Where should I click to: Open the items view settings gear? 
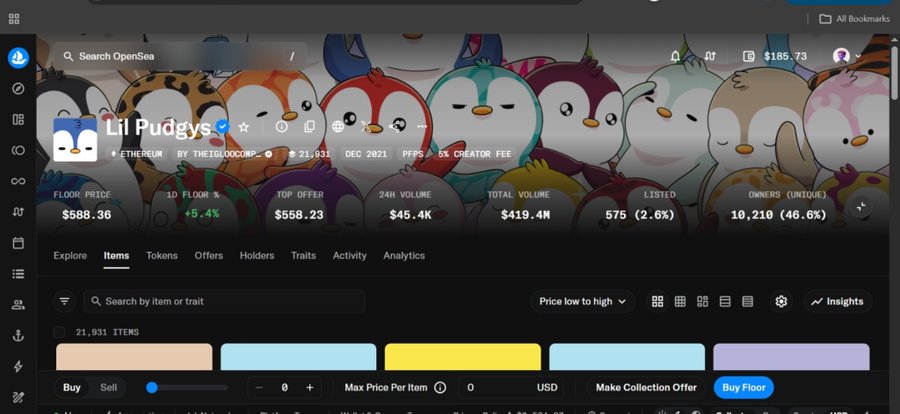pyautogui.click(x=781, y=301)
